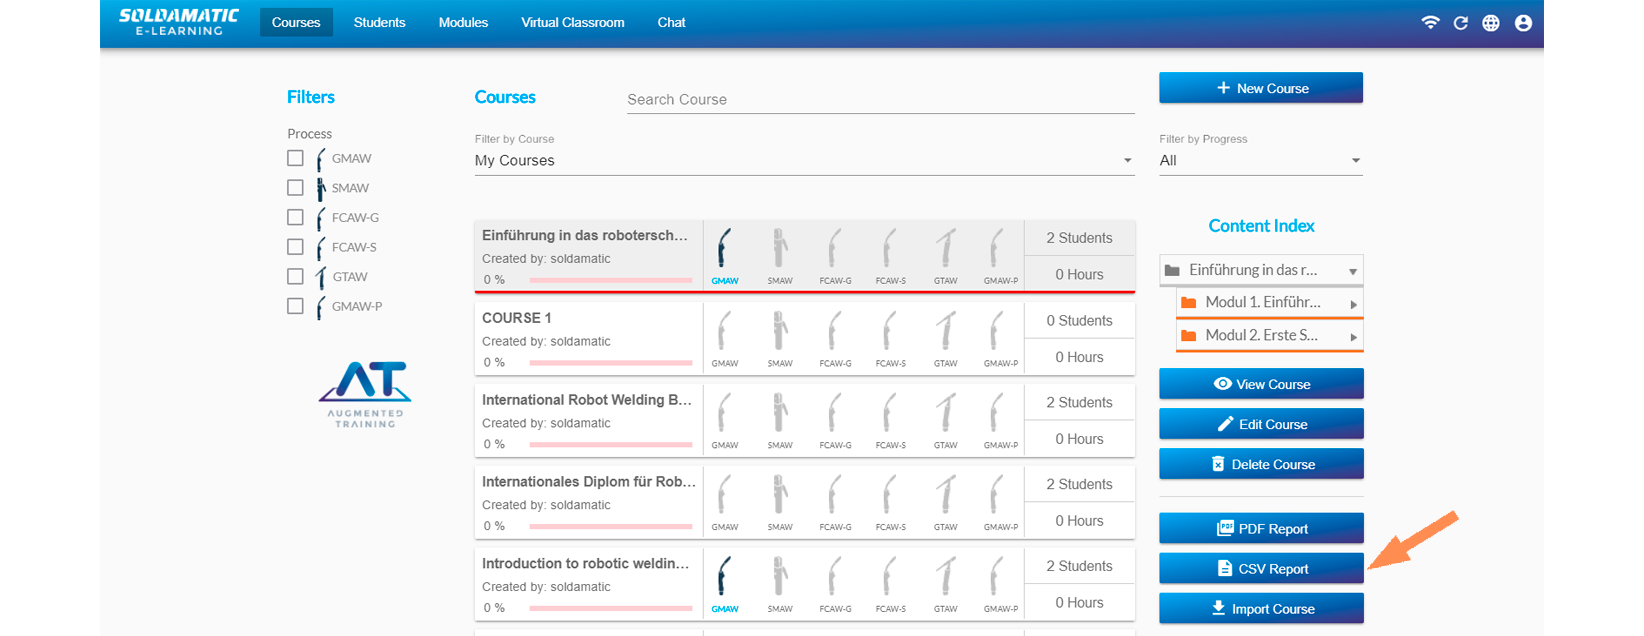Click FCAW-G icon in Introduction to robotic welding row

pyautogui.click(x=835, y=578)
